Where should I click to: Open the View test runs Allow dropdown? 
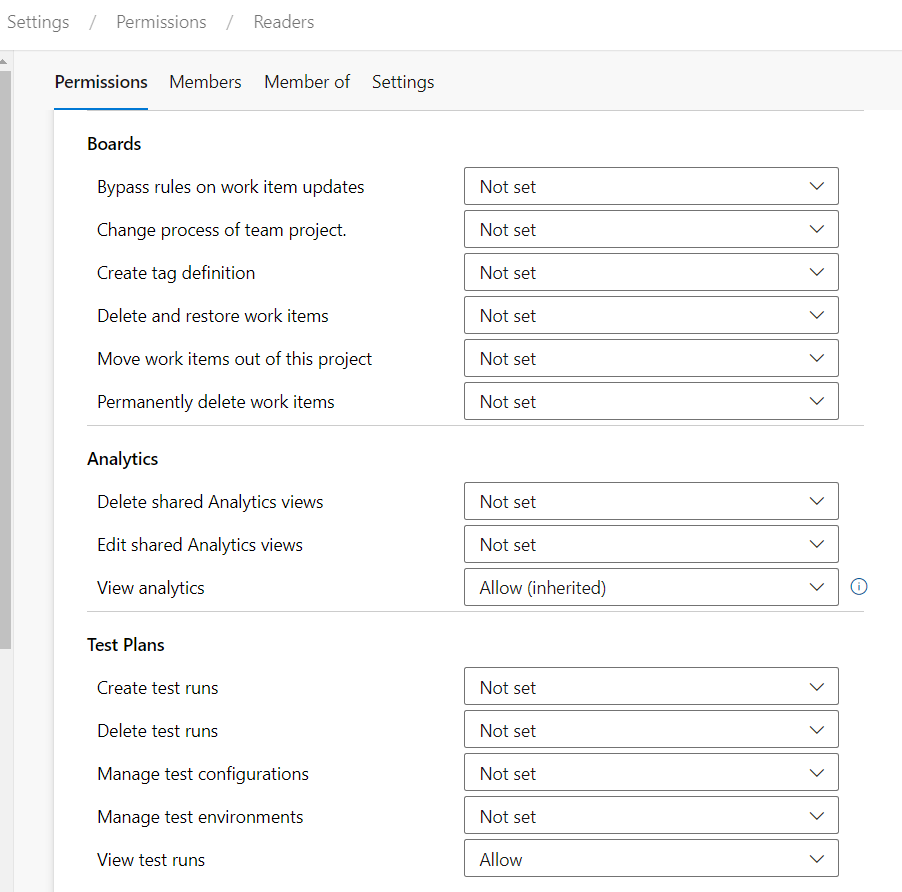click(x=651, y=860)
